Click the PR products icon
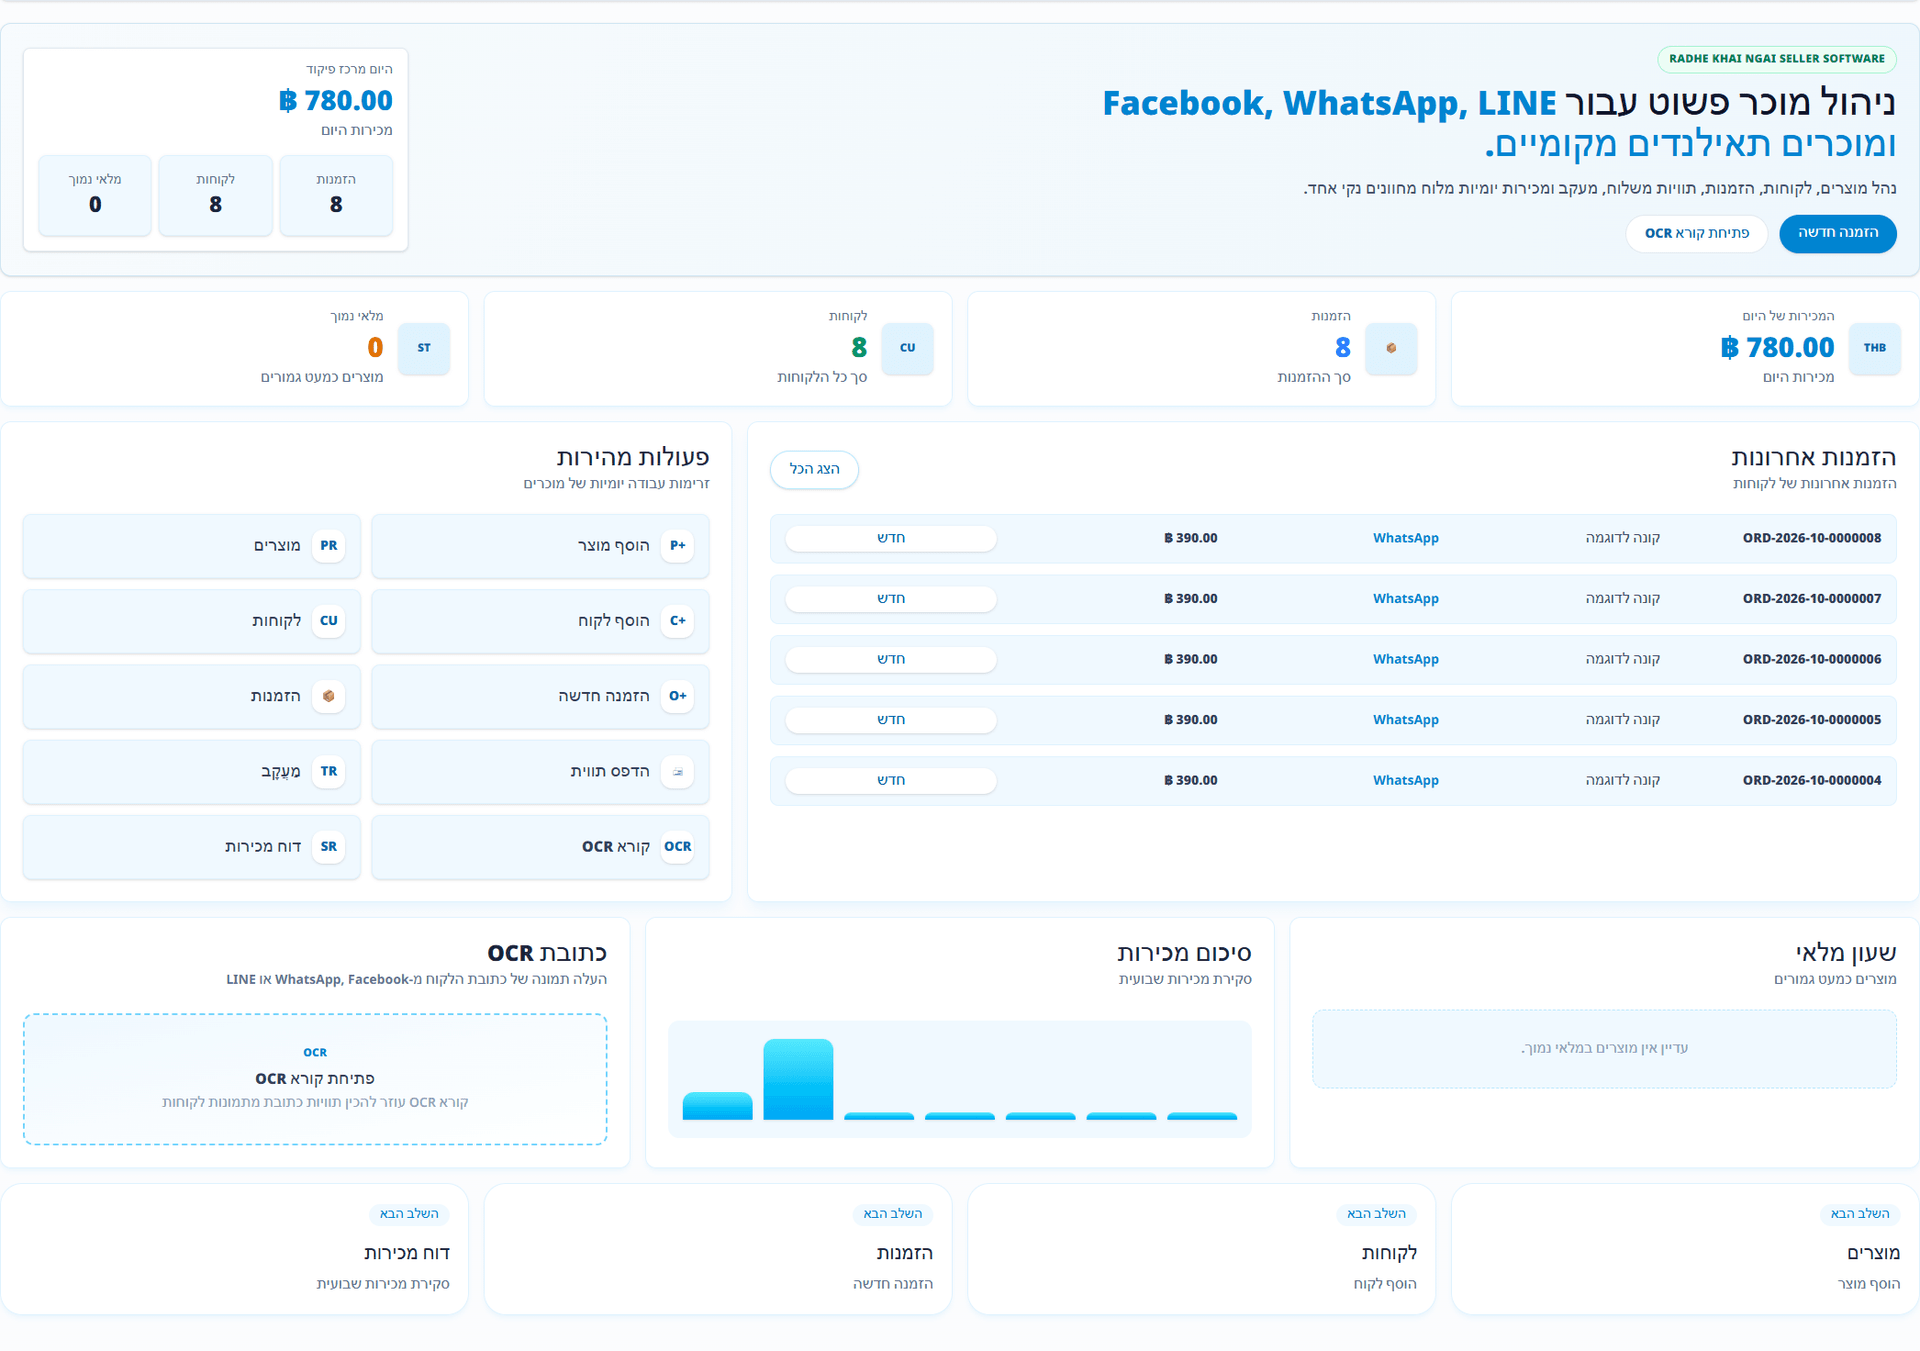1920x1351 pixels. pyautogui.click(x=328, y=546)
